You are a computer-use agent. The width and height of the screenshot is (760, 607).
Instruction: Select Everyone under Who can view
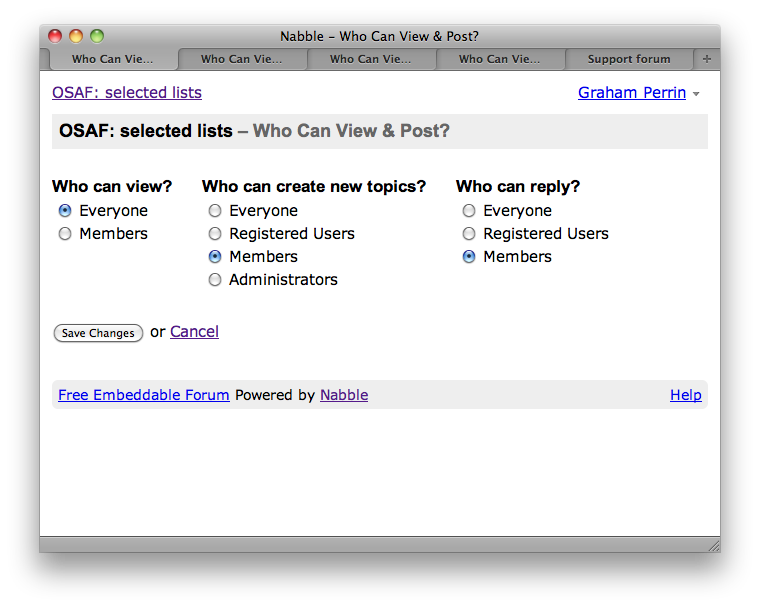pyautogui.click(x=65, y=211)
